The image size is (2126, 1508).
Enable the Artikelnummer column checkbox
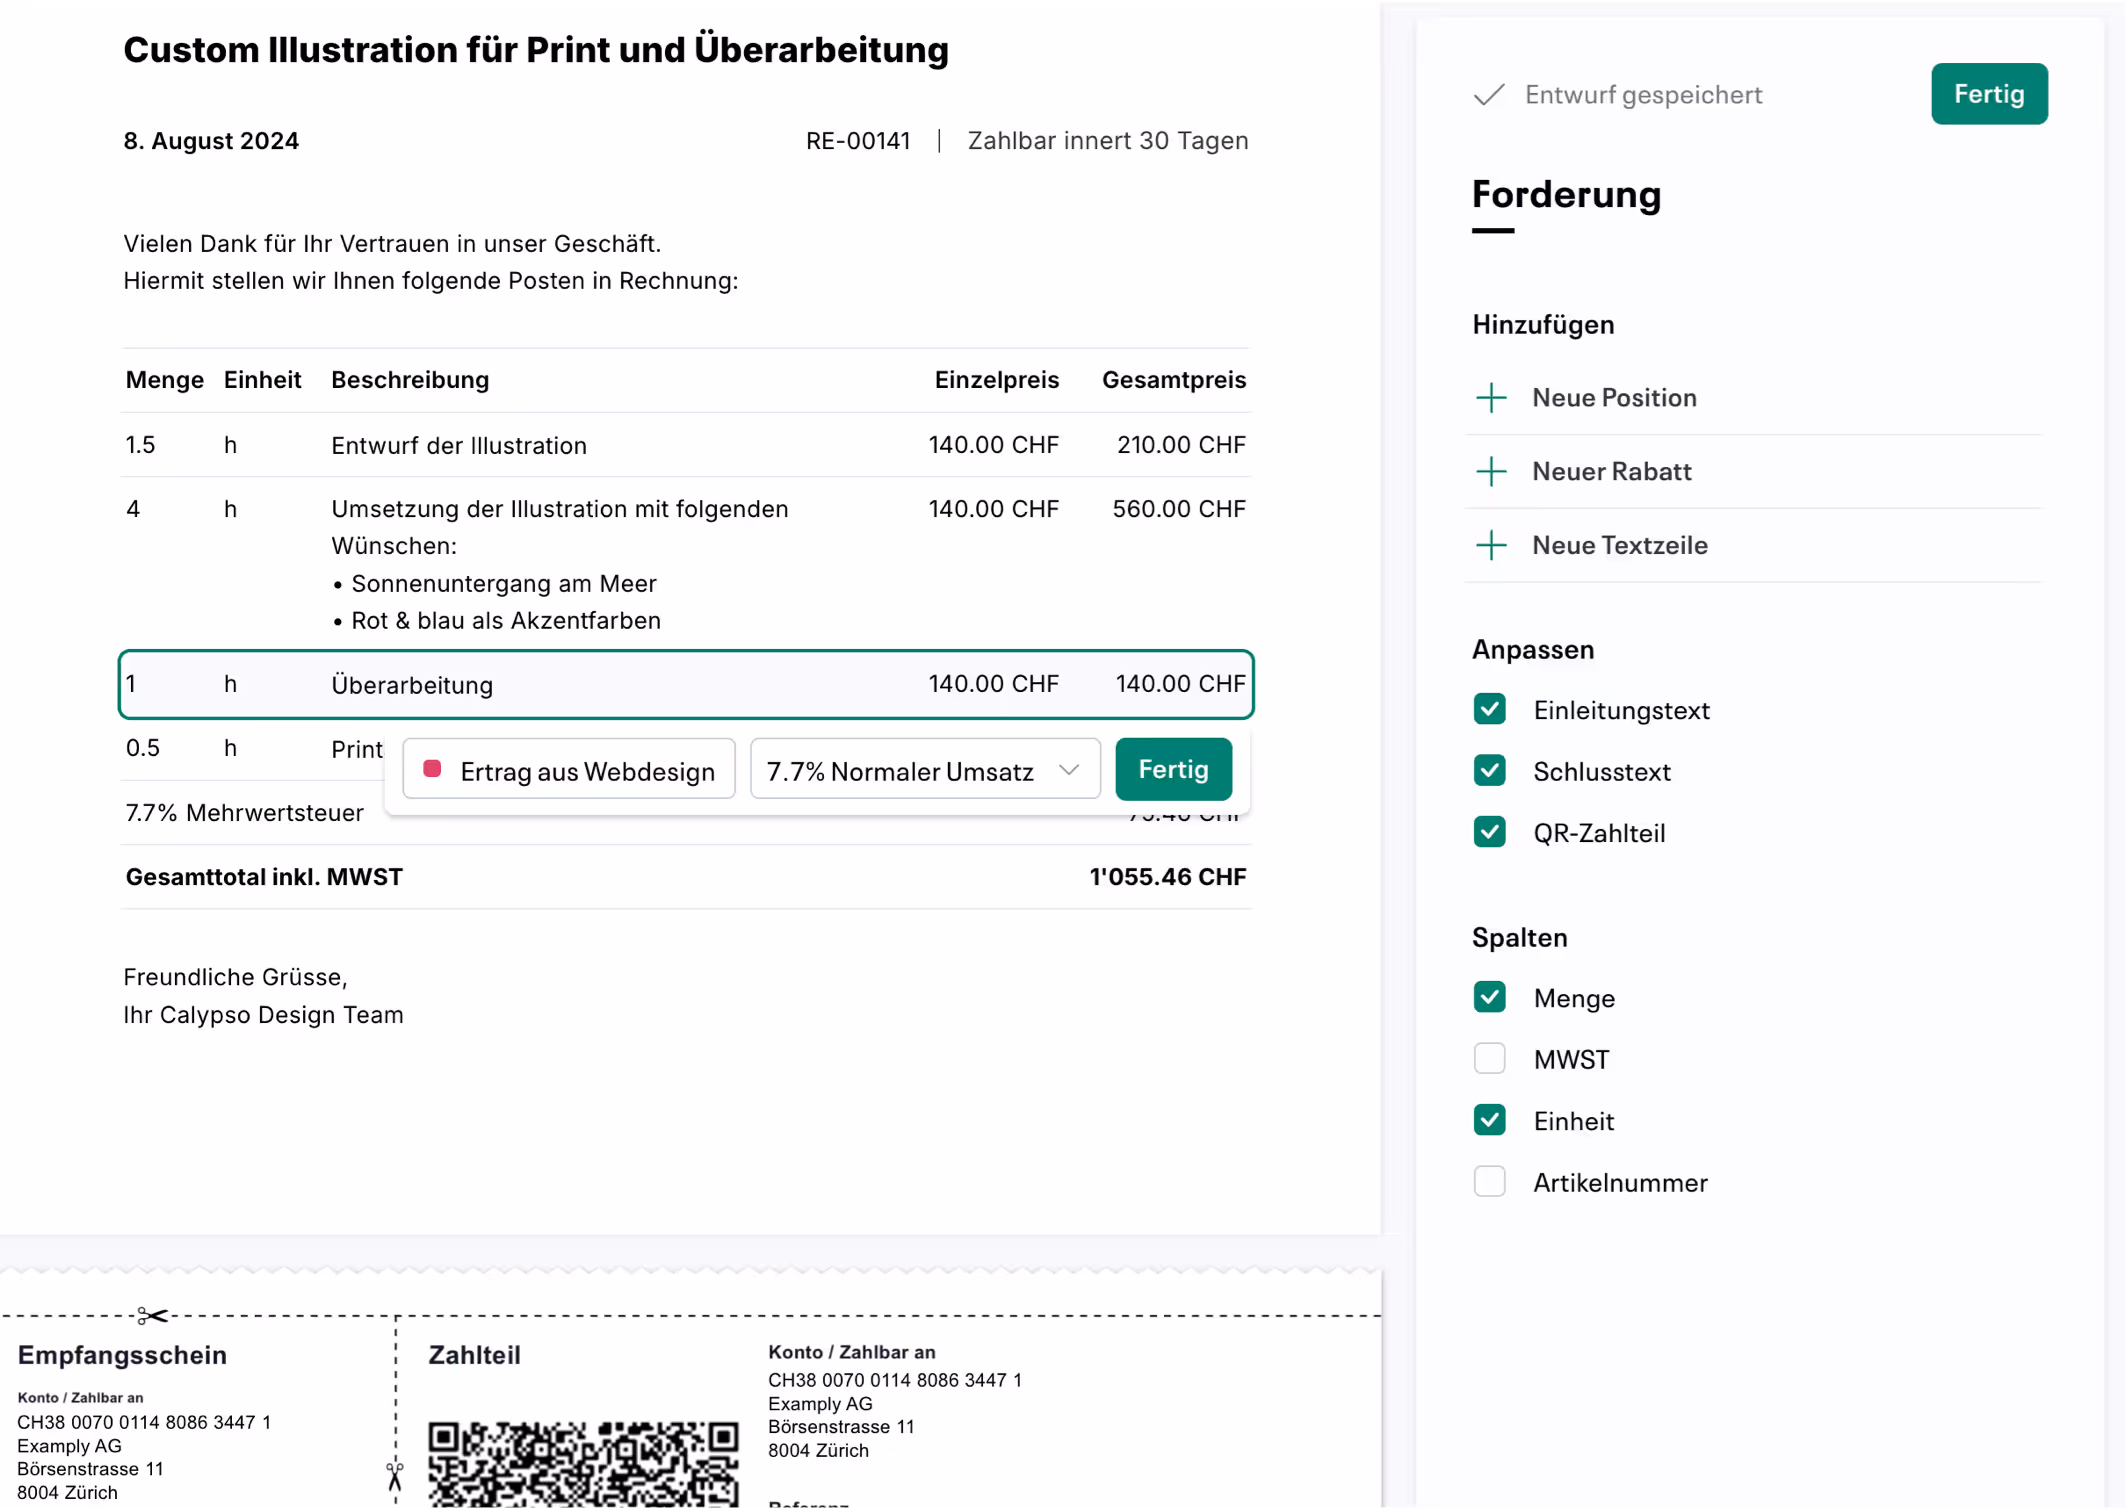pyautogui.click(x=1490, y=1182)
